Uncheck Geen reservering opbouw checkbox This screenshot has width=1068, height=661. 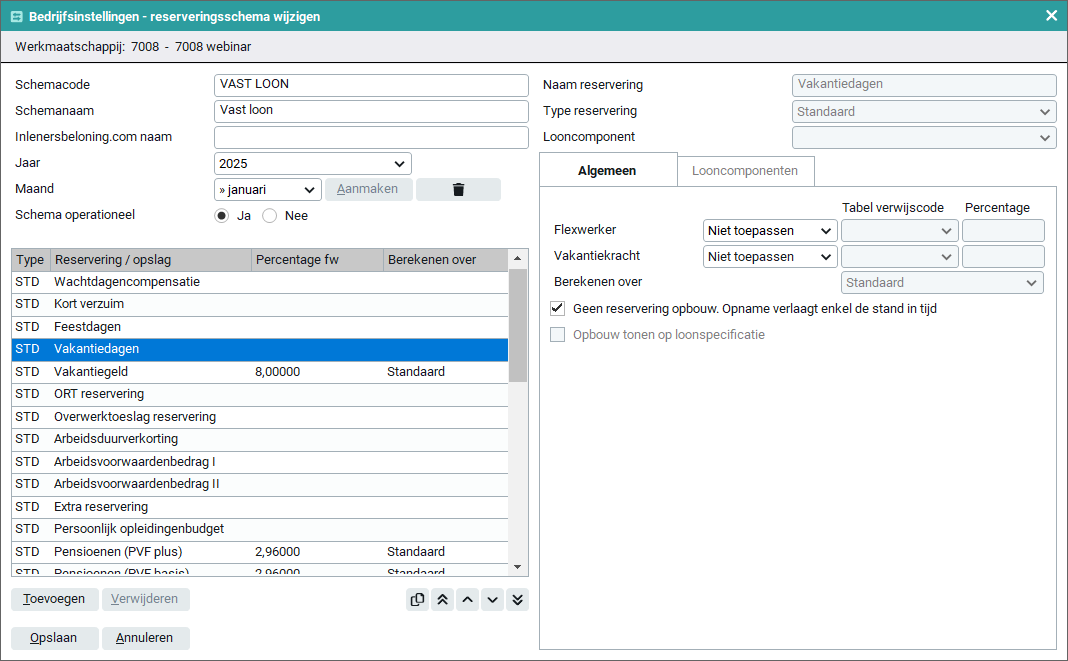pos(558,309)
